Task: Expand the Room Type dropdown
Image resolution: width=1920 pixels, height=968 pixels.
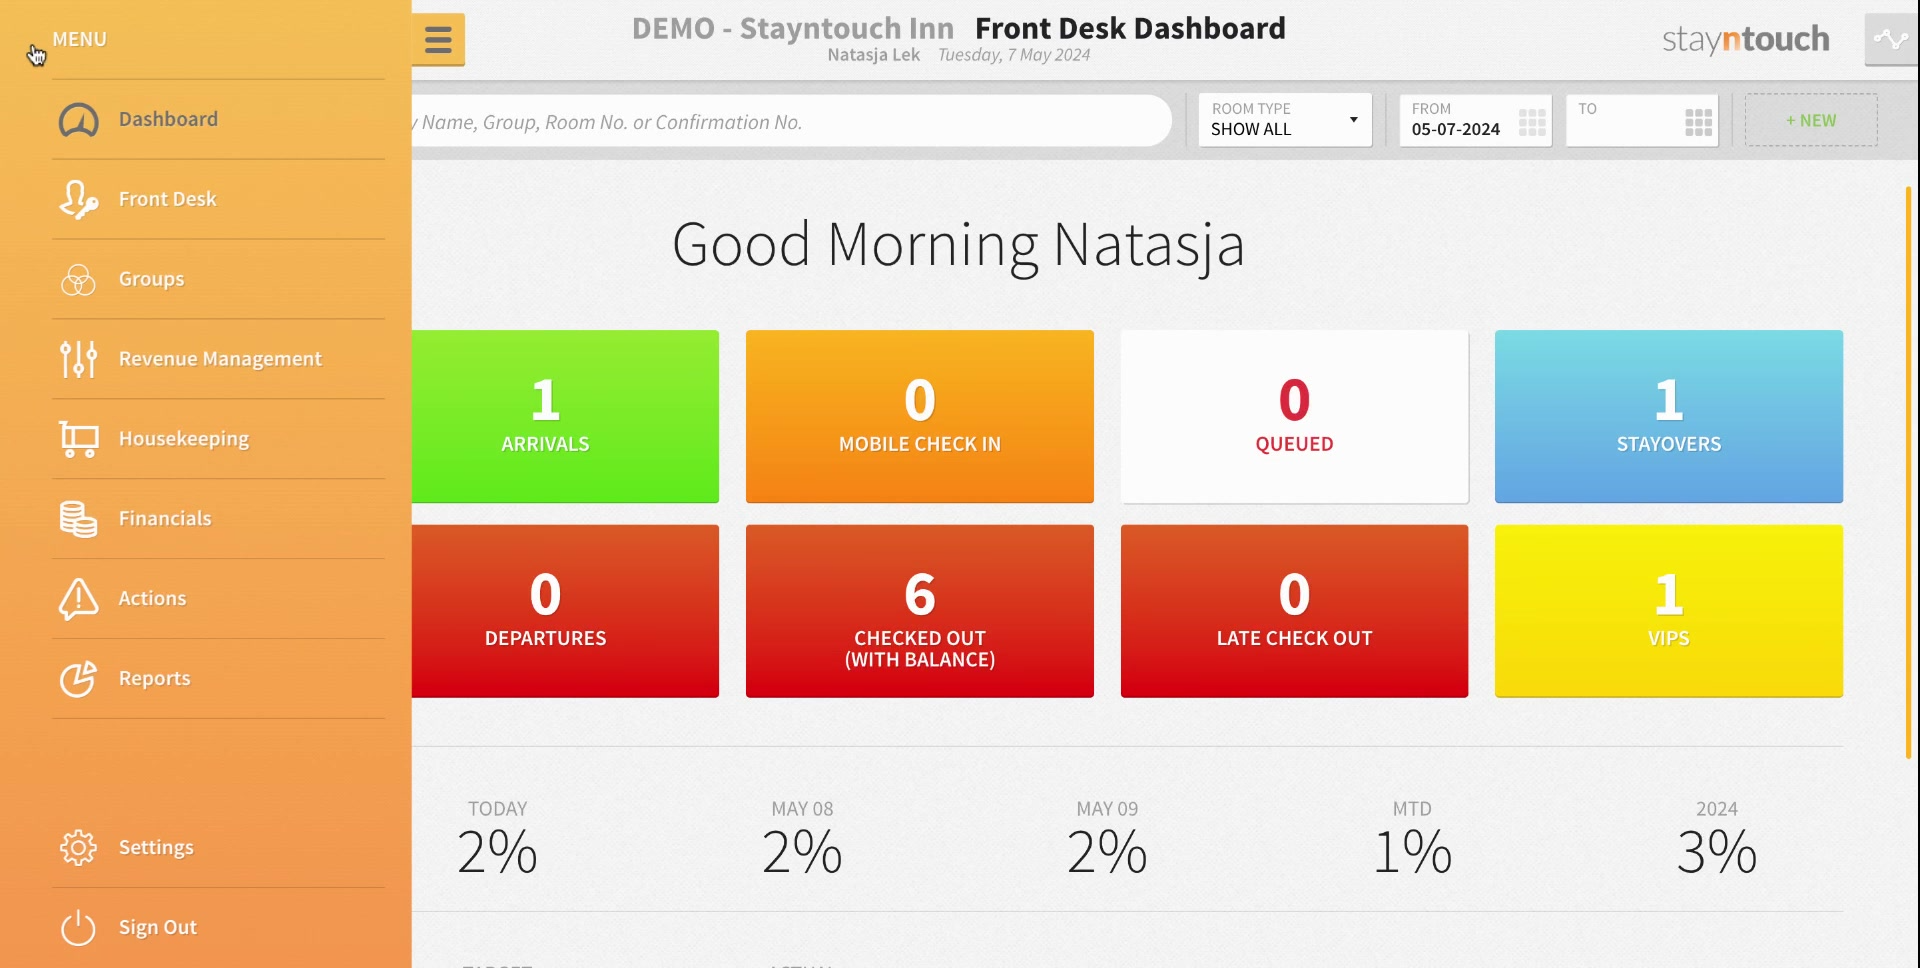Action: click(x=1285, y=120)
